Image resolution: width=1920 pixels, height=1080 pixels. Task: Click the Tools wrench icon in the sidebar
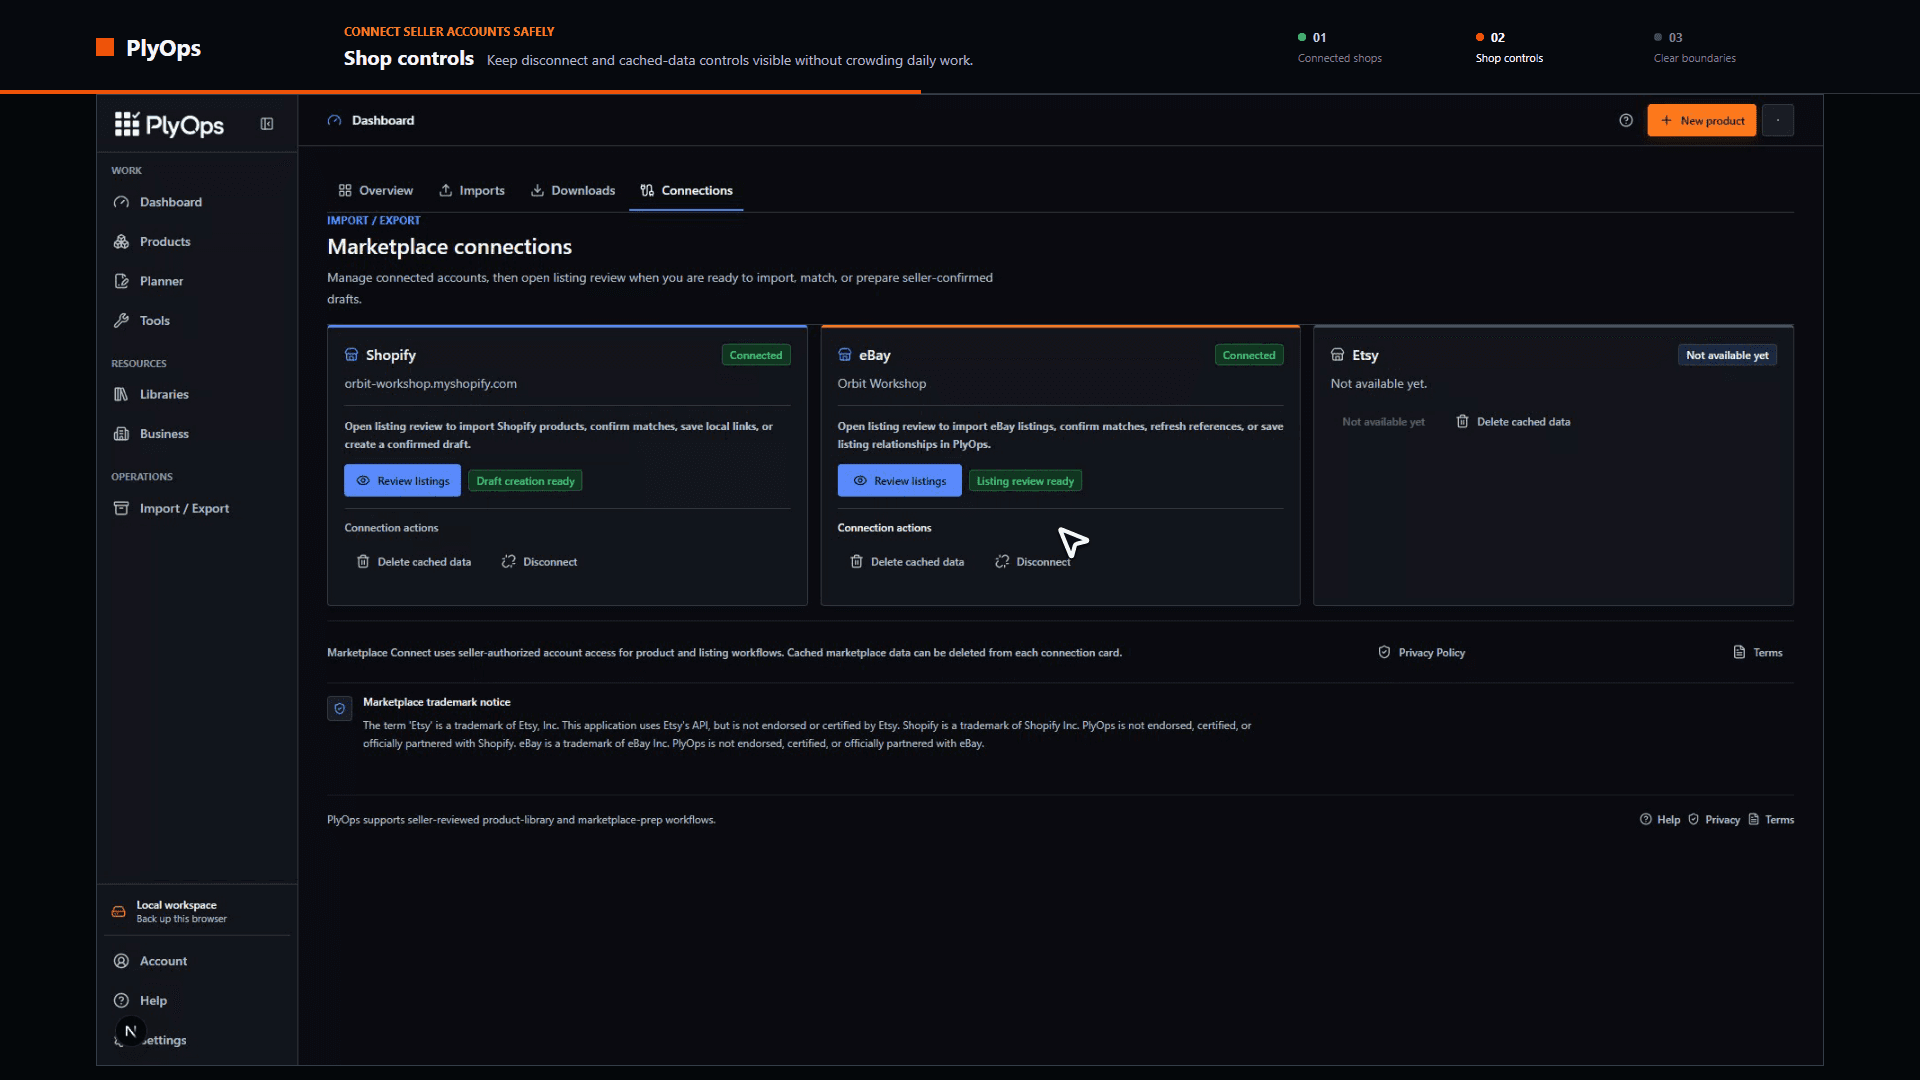[x=121, y=321]
